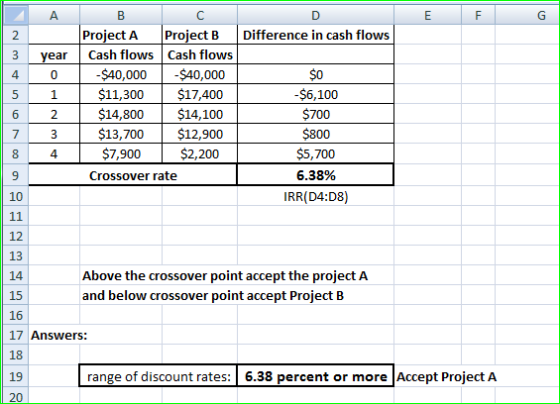Select row 9 header

(15, 175)
